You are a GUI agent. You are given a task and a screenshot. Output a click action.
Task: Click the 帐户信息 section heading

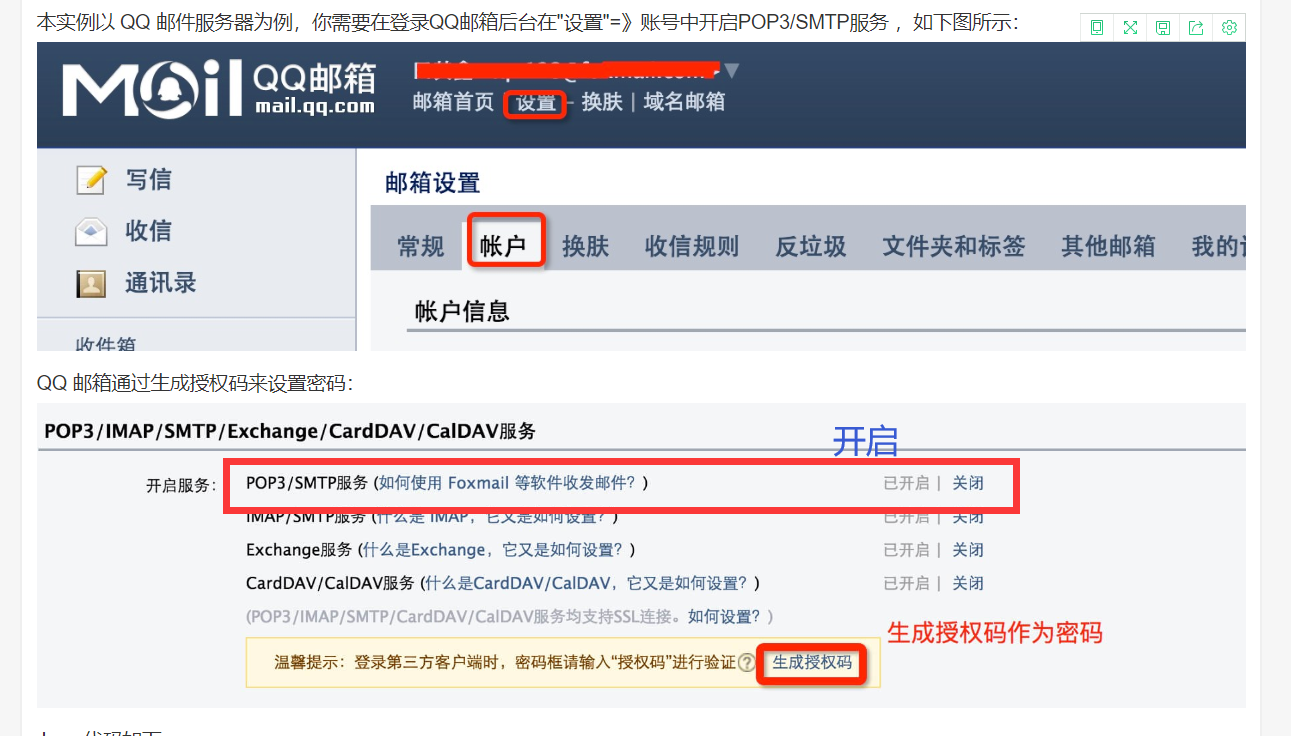(462, 312)
